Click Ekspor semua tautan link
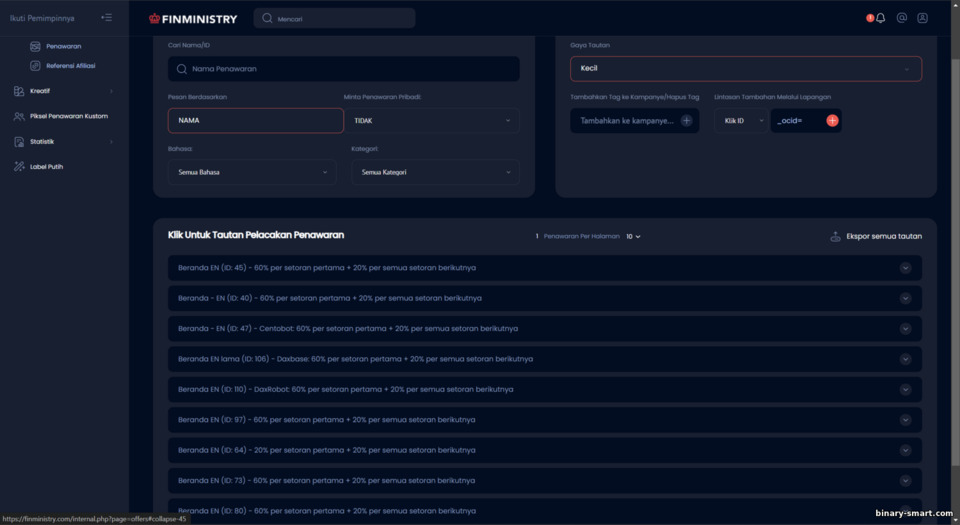 click(883, 236)
